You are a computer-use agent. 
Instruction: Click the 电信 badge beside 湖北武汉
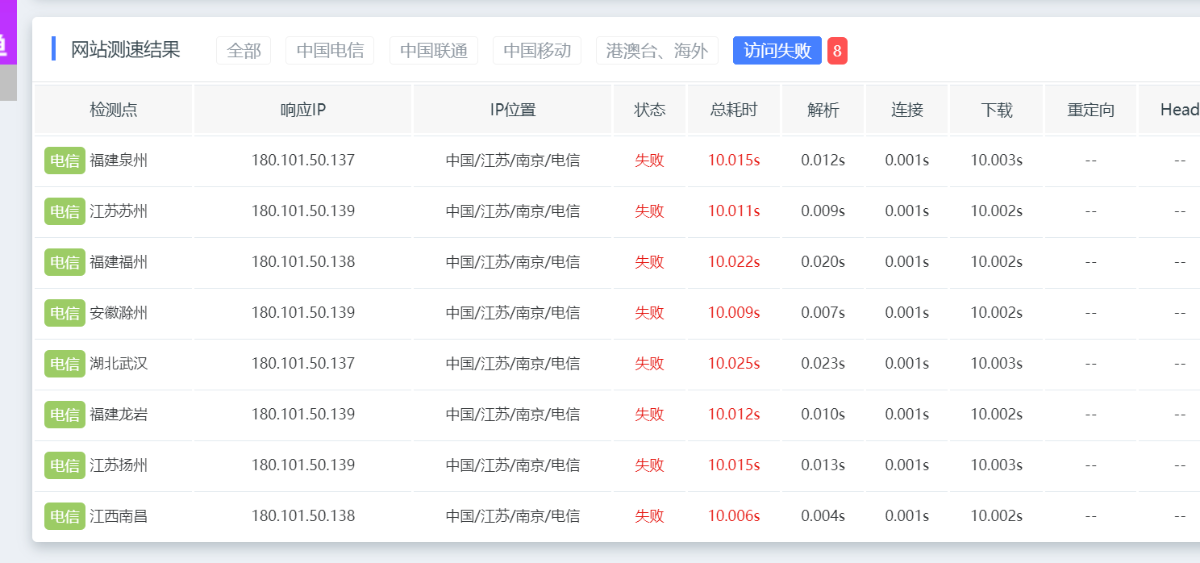(x=65, y=363)
